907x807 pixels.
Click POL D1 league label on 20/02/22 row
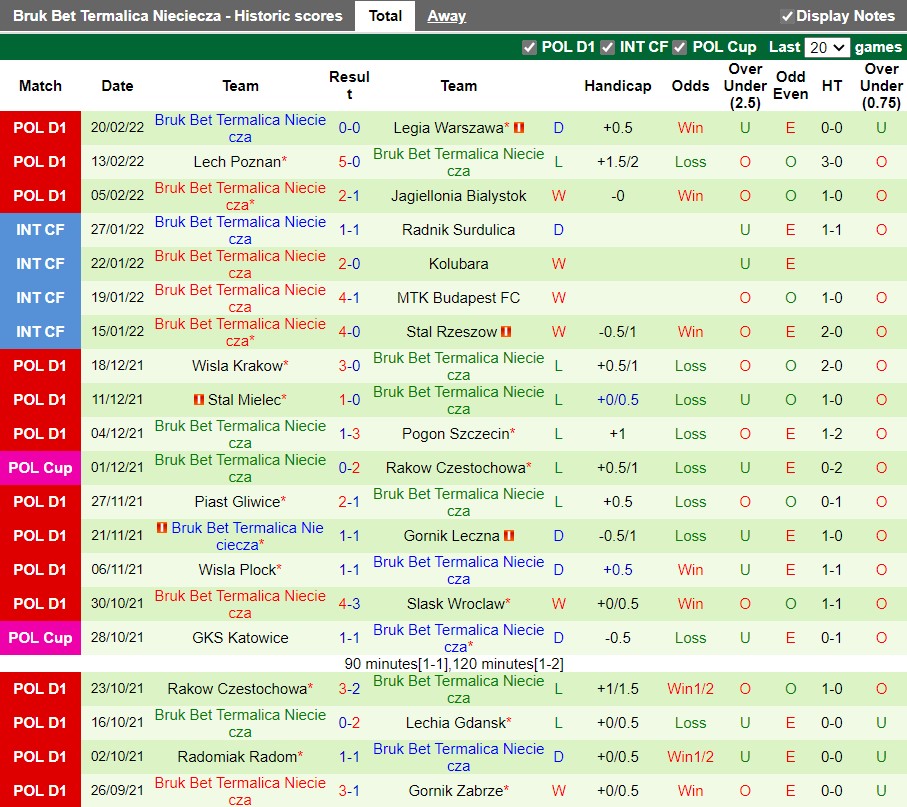40,128
